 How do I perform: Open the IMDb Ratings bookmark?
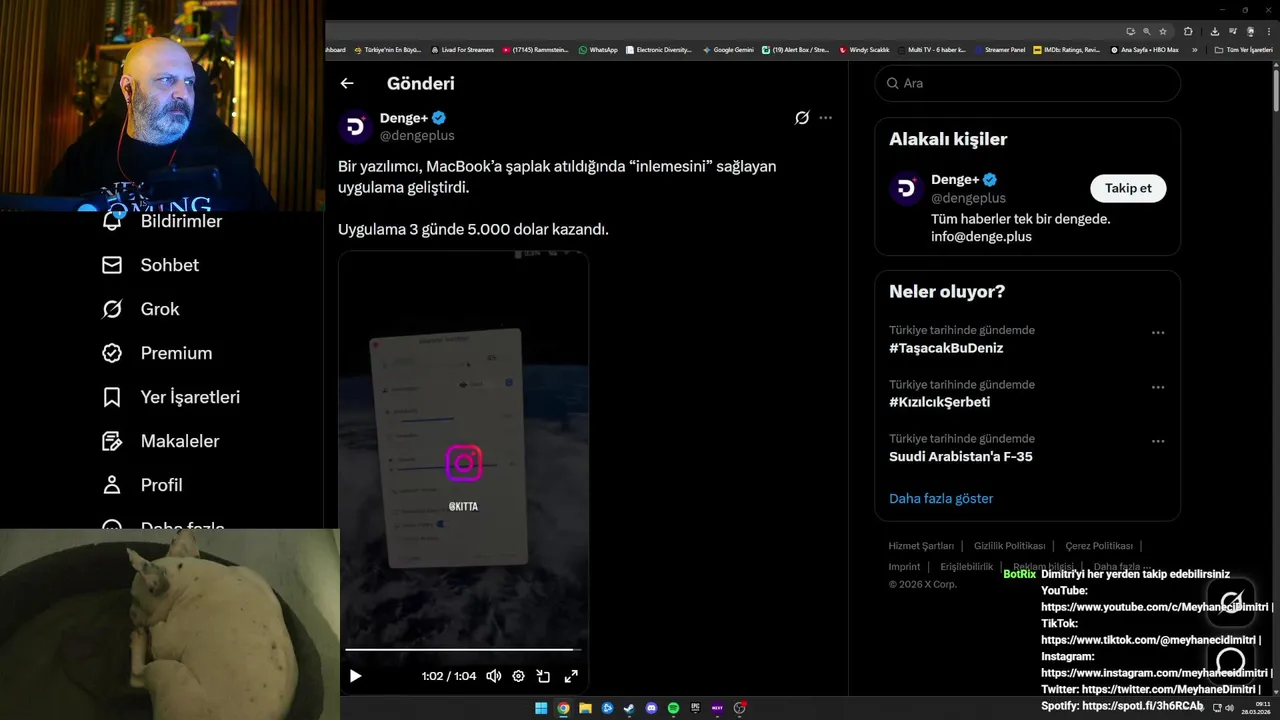pyautogui.click(x=1066, y=49)
